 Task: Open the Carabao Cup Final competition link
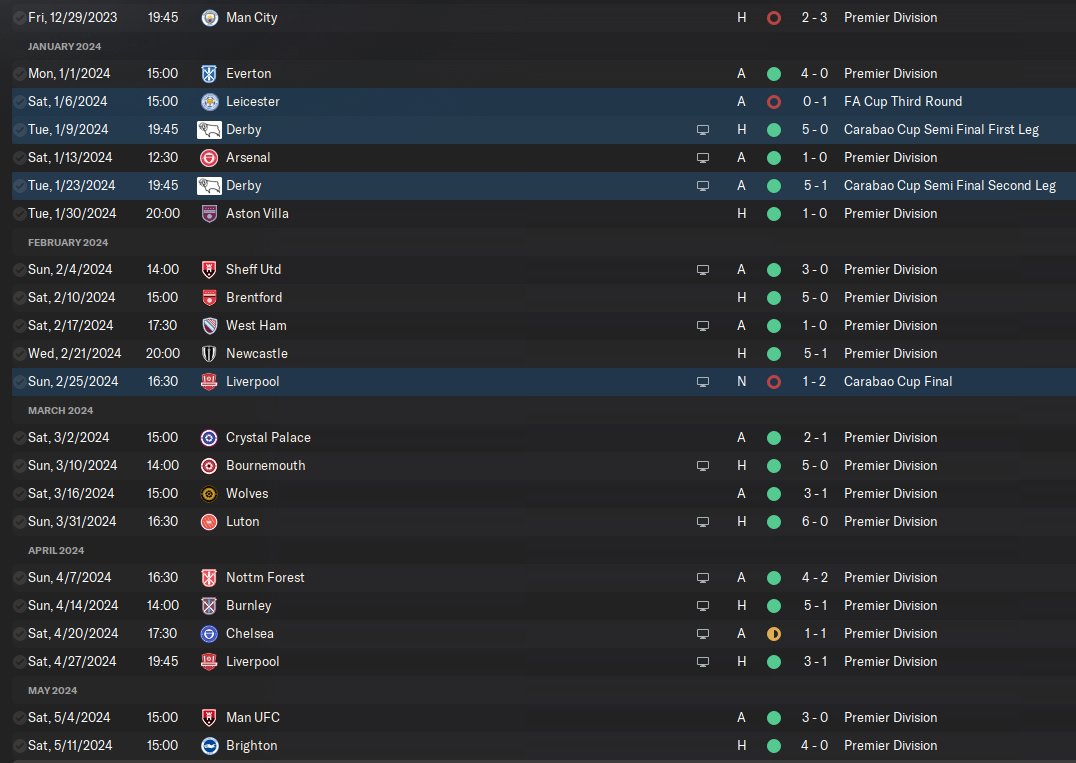pos(897,382)
